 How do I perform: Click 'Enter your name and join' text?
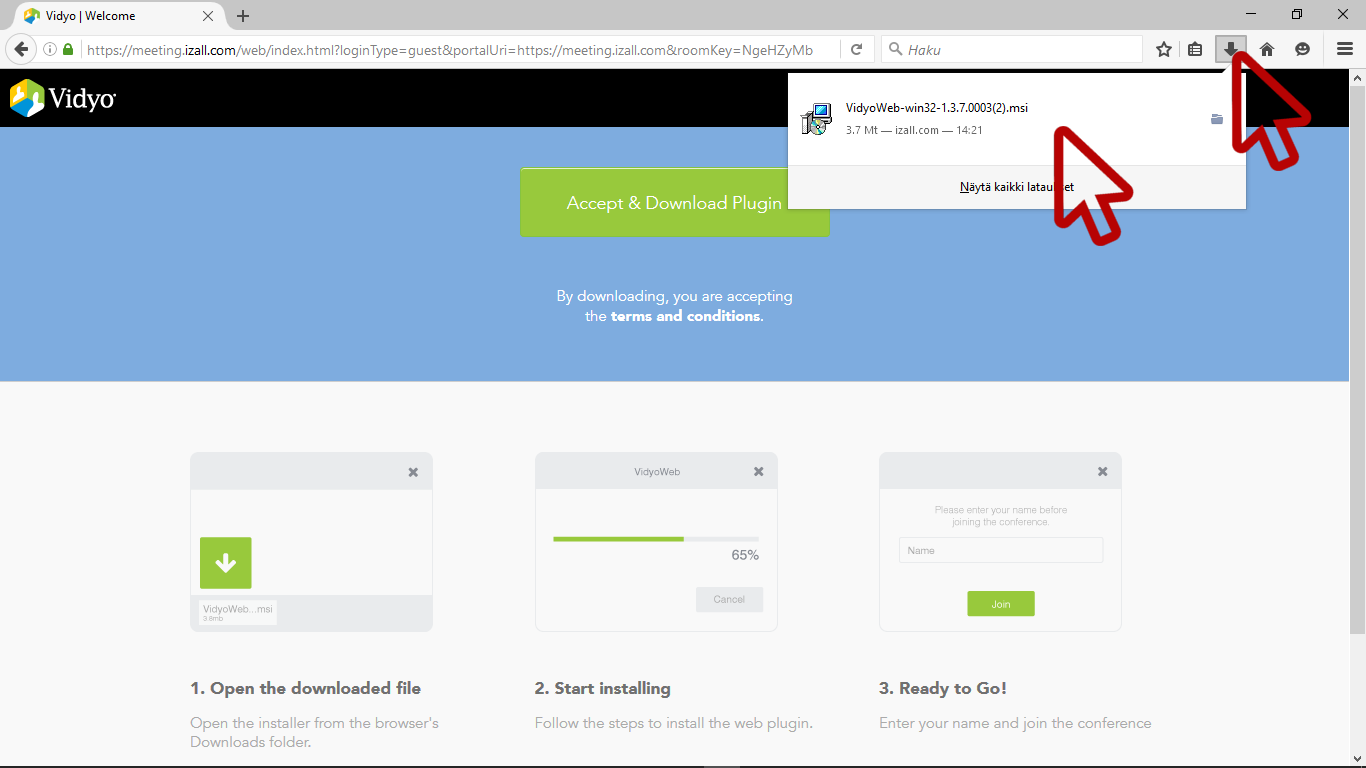pos(1015,723)
